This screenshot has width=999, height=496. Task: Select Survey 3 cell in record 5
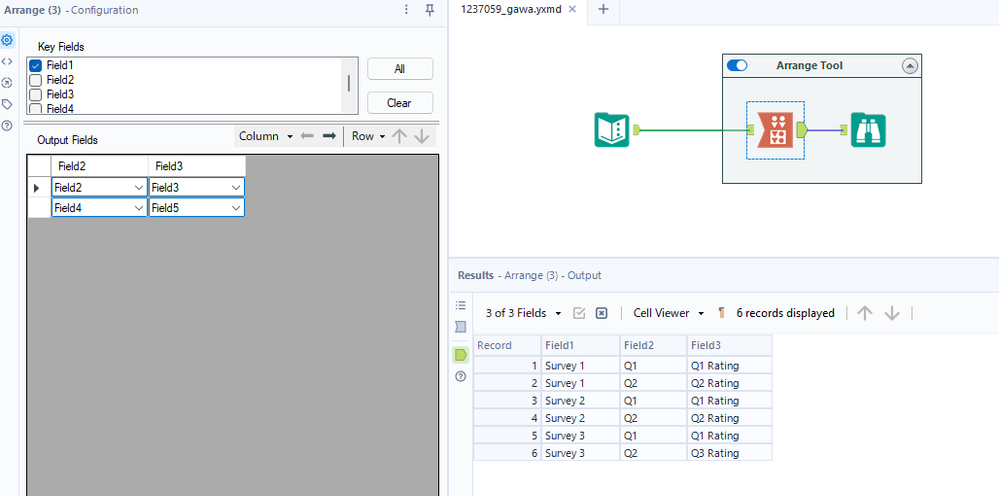coord(580,436)
